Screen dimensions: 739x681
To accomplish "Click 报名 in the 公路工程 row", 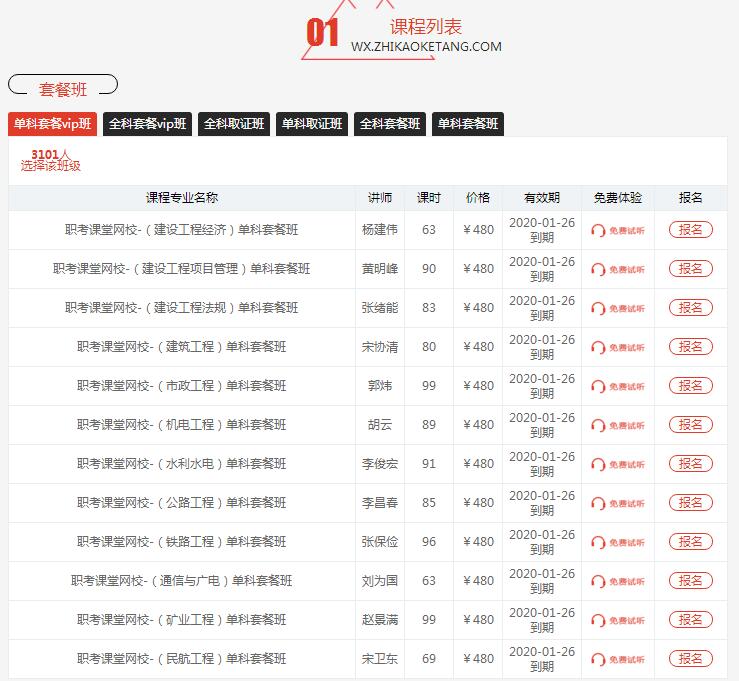I will [690, 503].
